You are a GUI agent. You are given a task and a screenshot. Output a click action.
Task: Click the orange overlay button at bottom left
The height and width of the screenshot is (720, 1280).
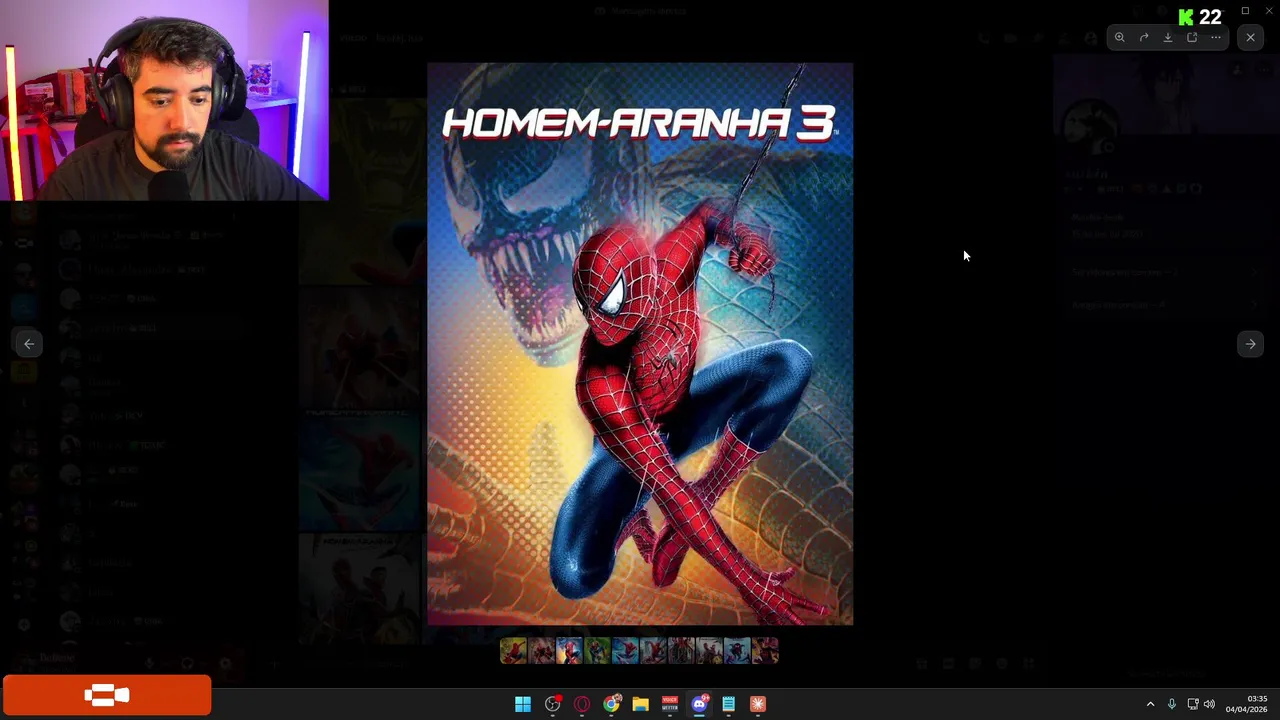click(107, 696)
